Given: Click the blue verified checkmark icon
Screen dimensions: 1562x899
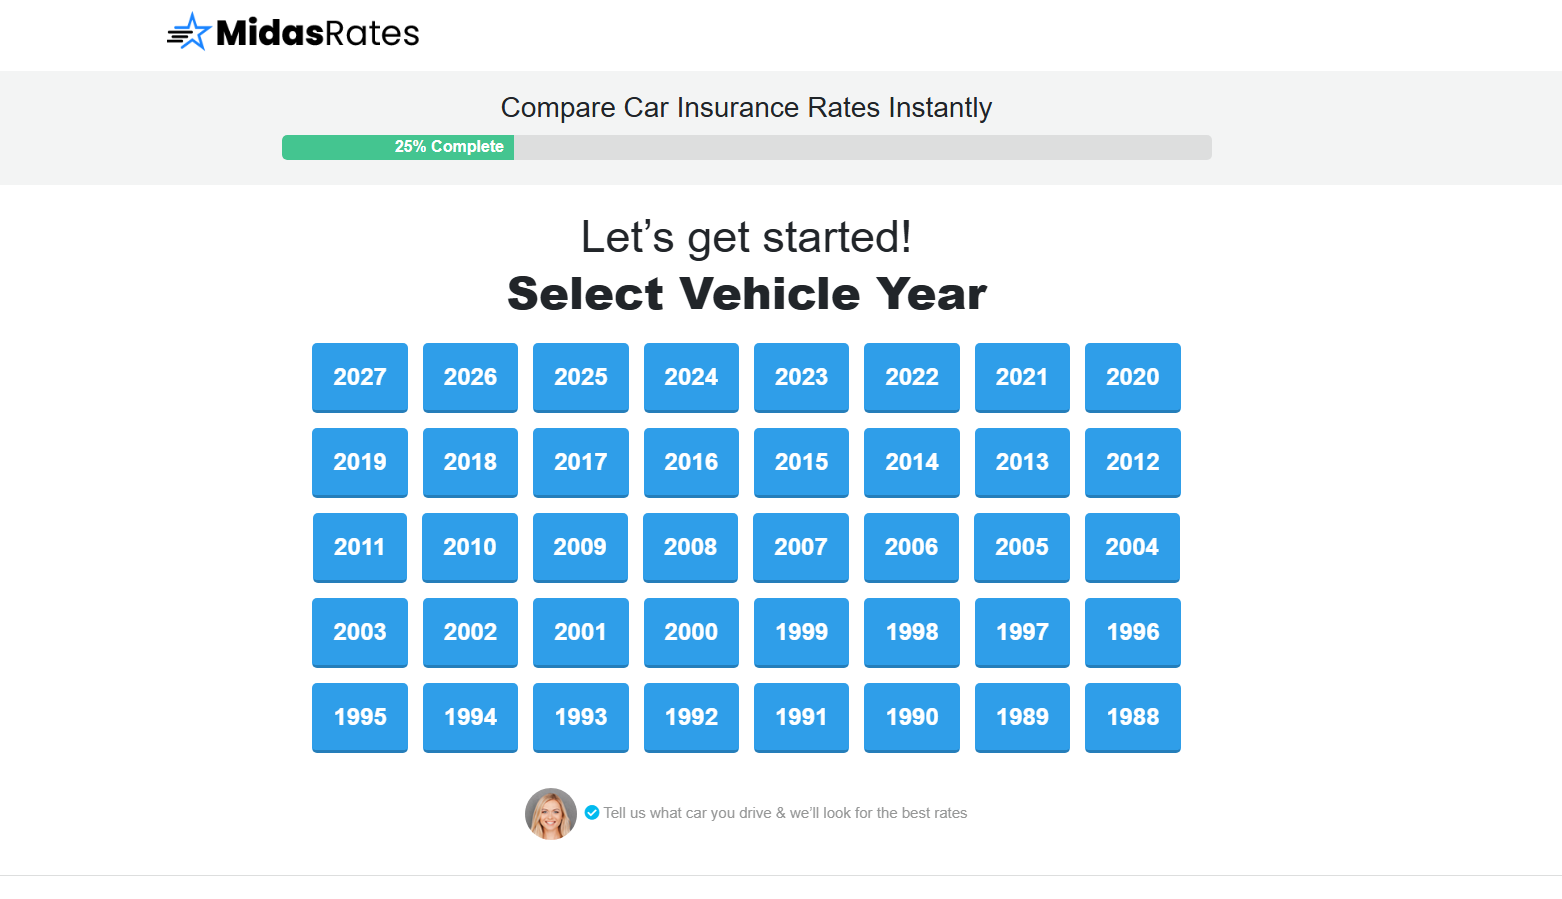Looking at the screenshot, I should [592, 812].
